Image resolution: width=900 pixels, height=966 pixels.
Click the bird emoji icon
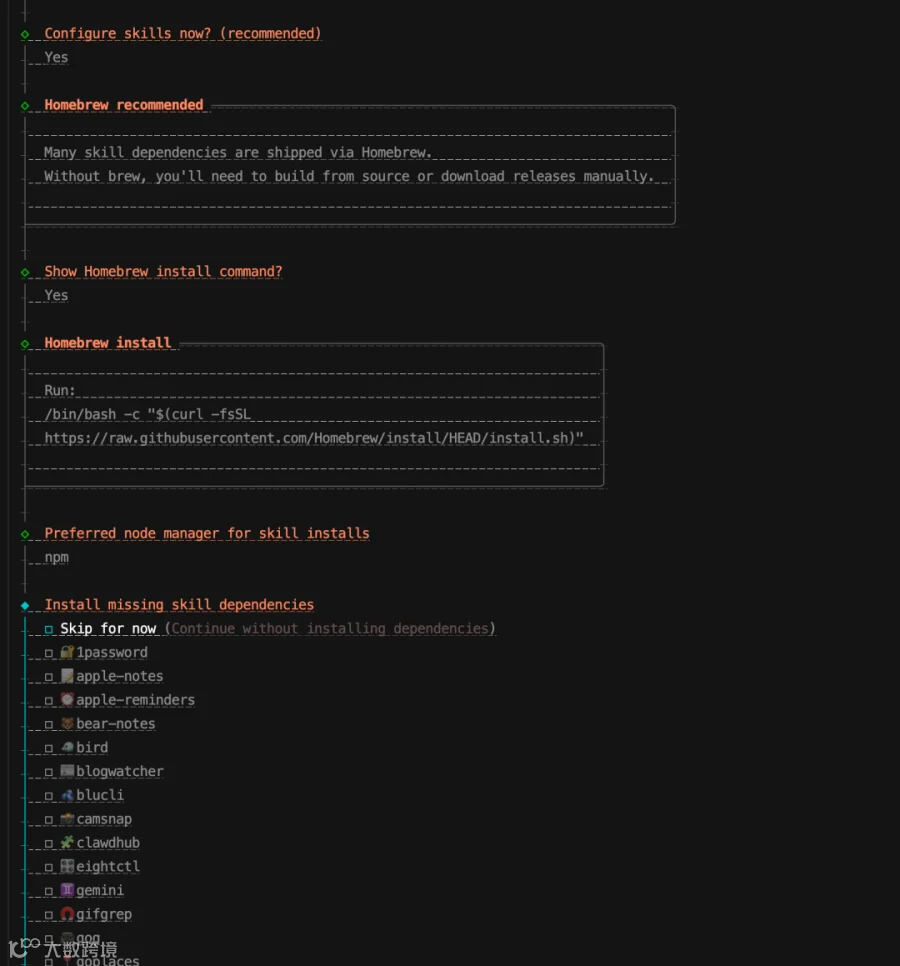point(67,747)
